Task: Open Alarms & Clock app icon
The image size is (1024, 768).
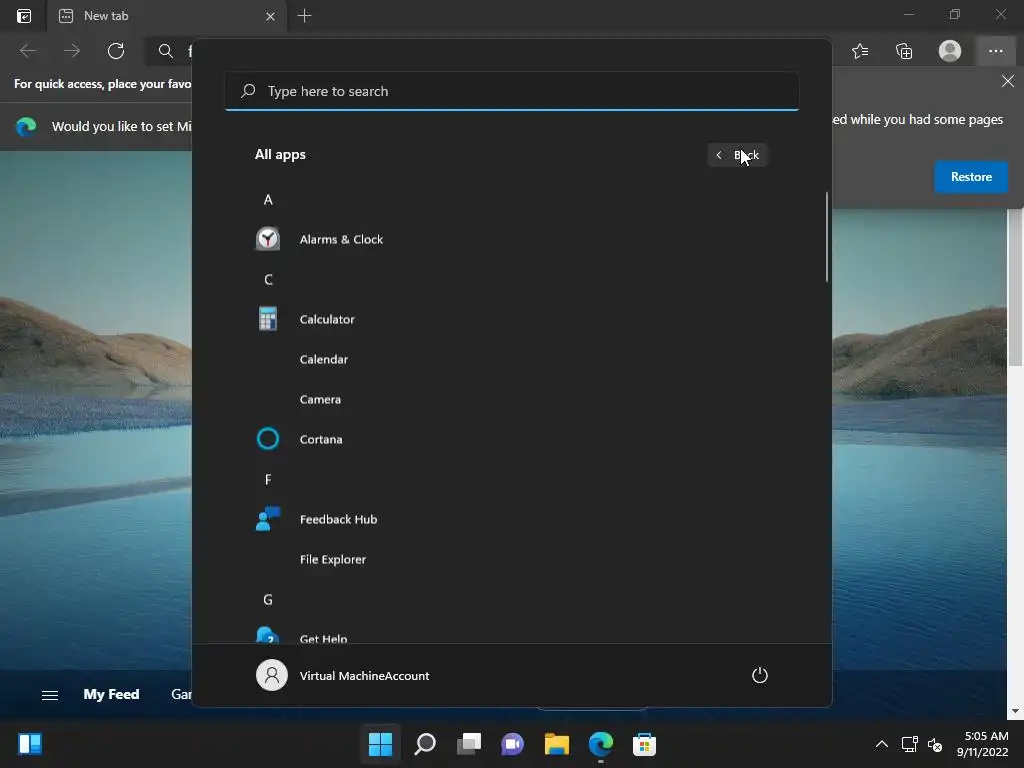Action: coord(268,239)
